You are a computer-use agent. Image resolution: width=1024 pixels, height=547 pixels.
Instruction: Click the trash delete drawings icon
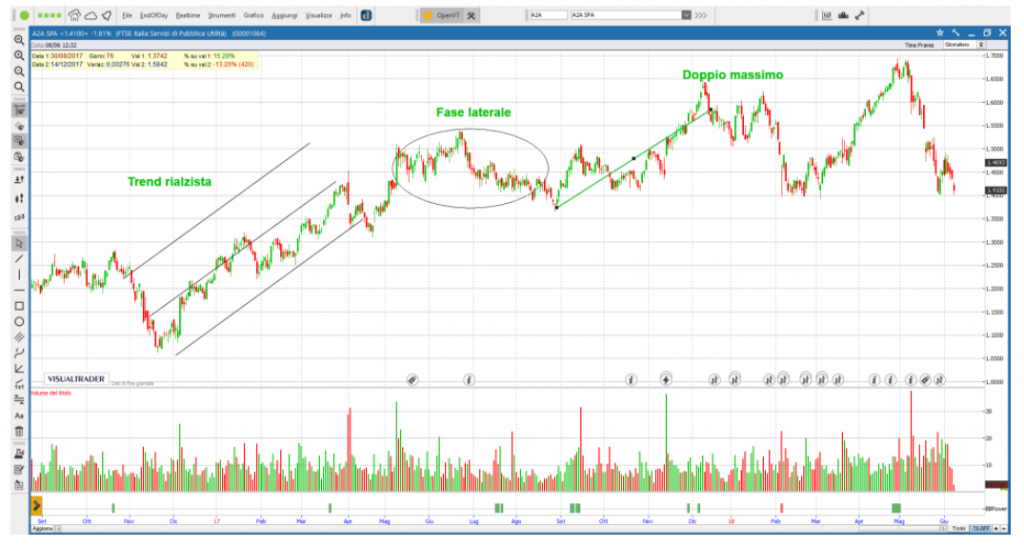(19, 431)
